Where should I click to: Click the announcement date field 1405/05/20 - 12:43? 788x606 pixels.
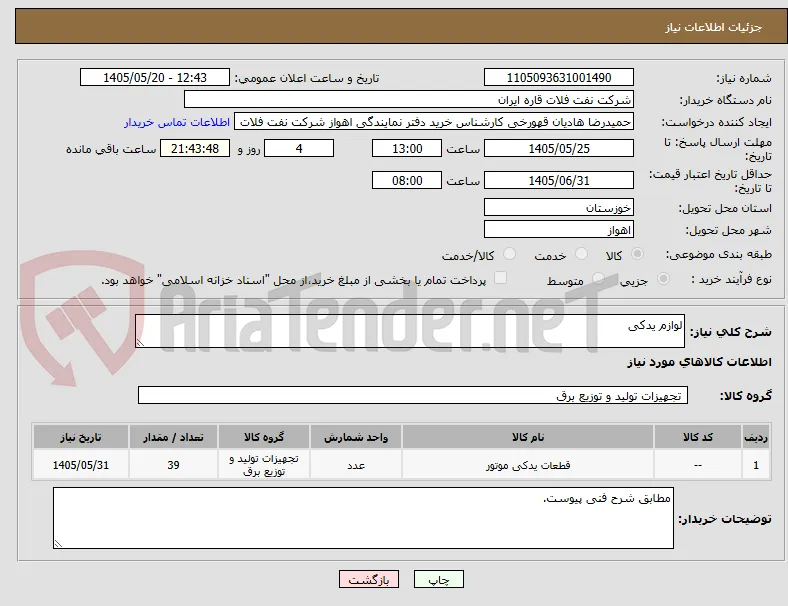[155, 77]
